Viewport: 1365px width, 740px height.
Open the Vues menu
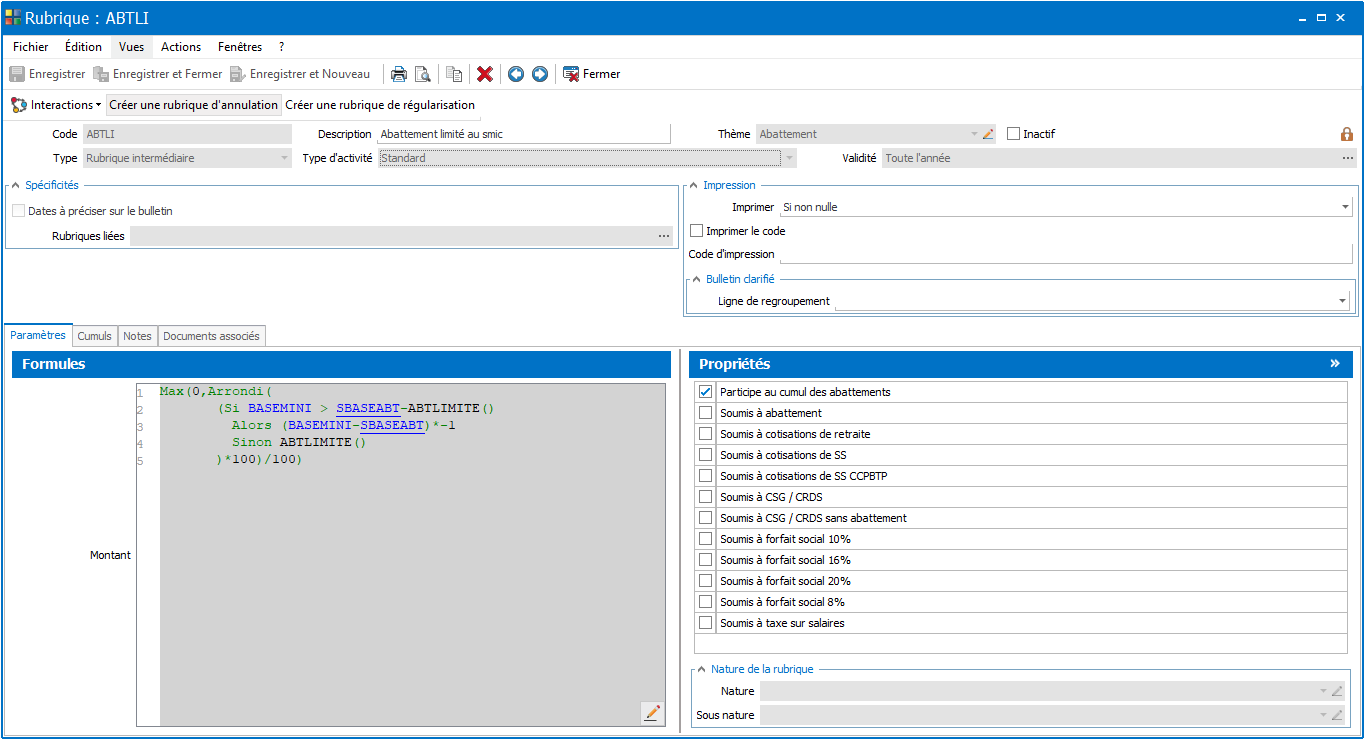click(x=131, y=47)
